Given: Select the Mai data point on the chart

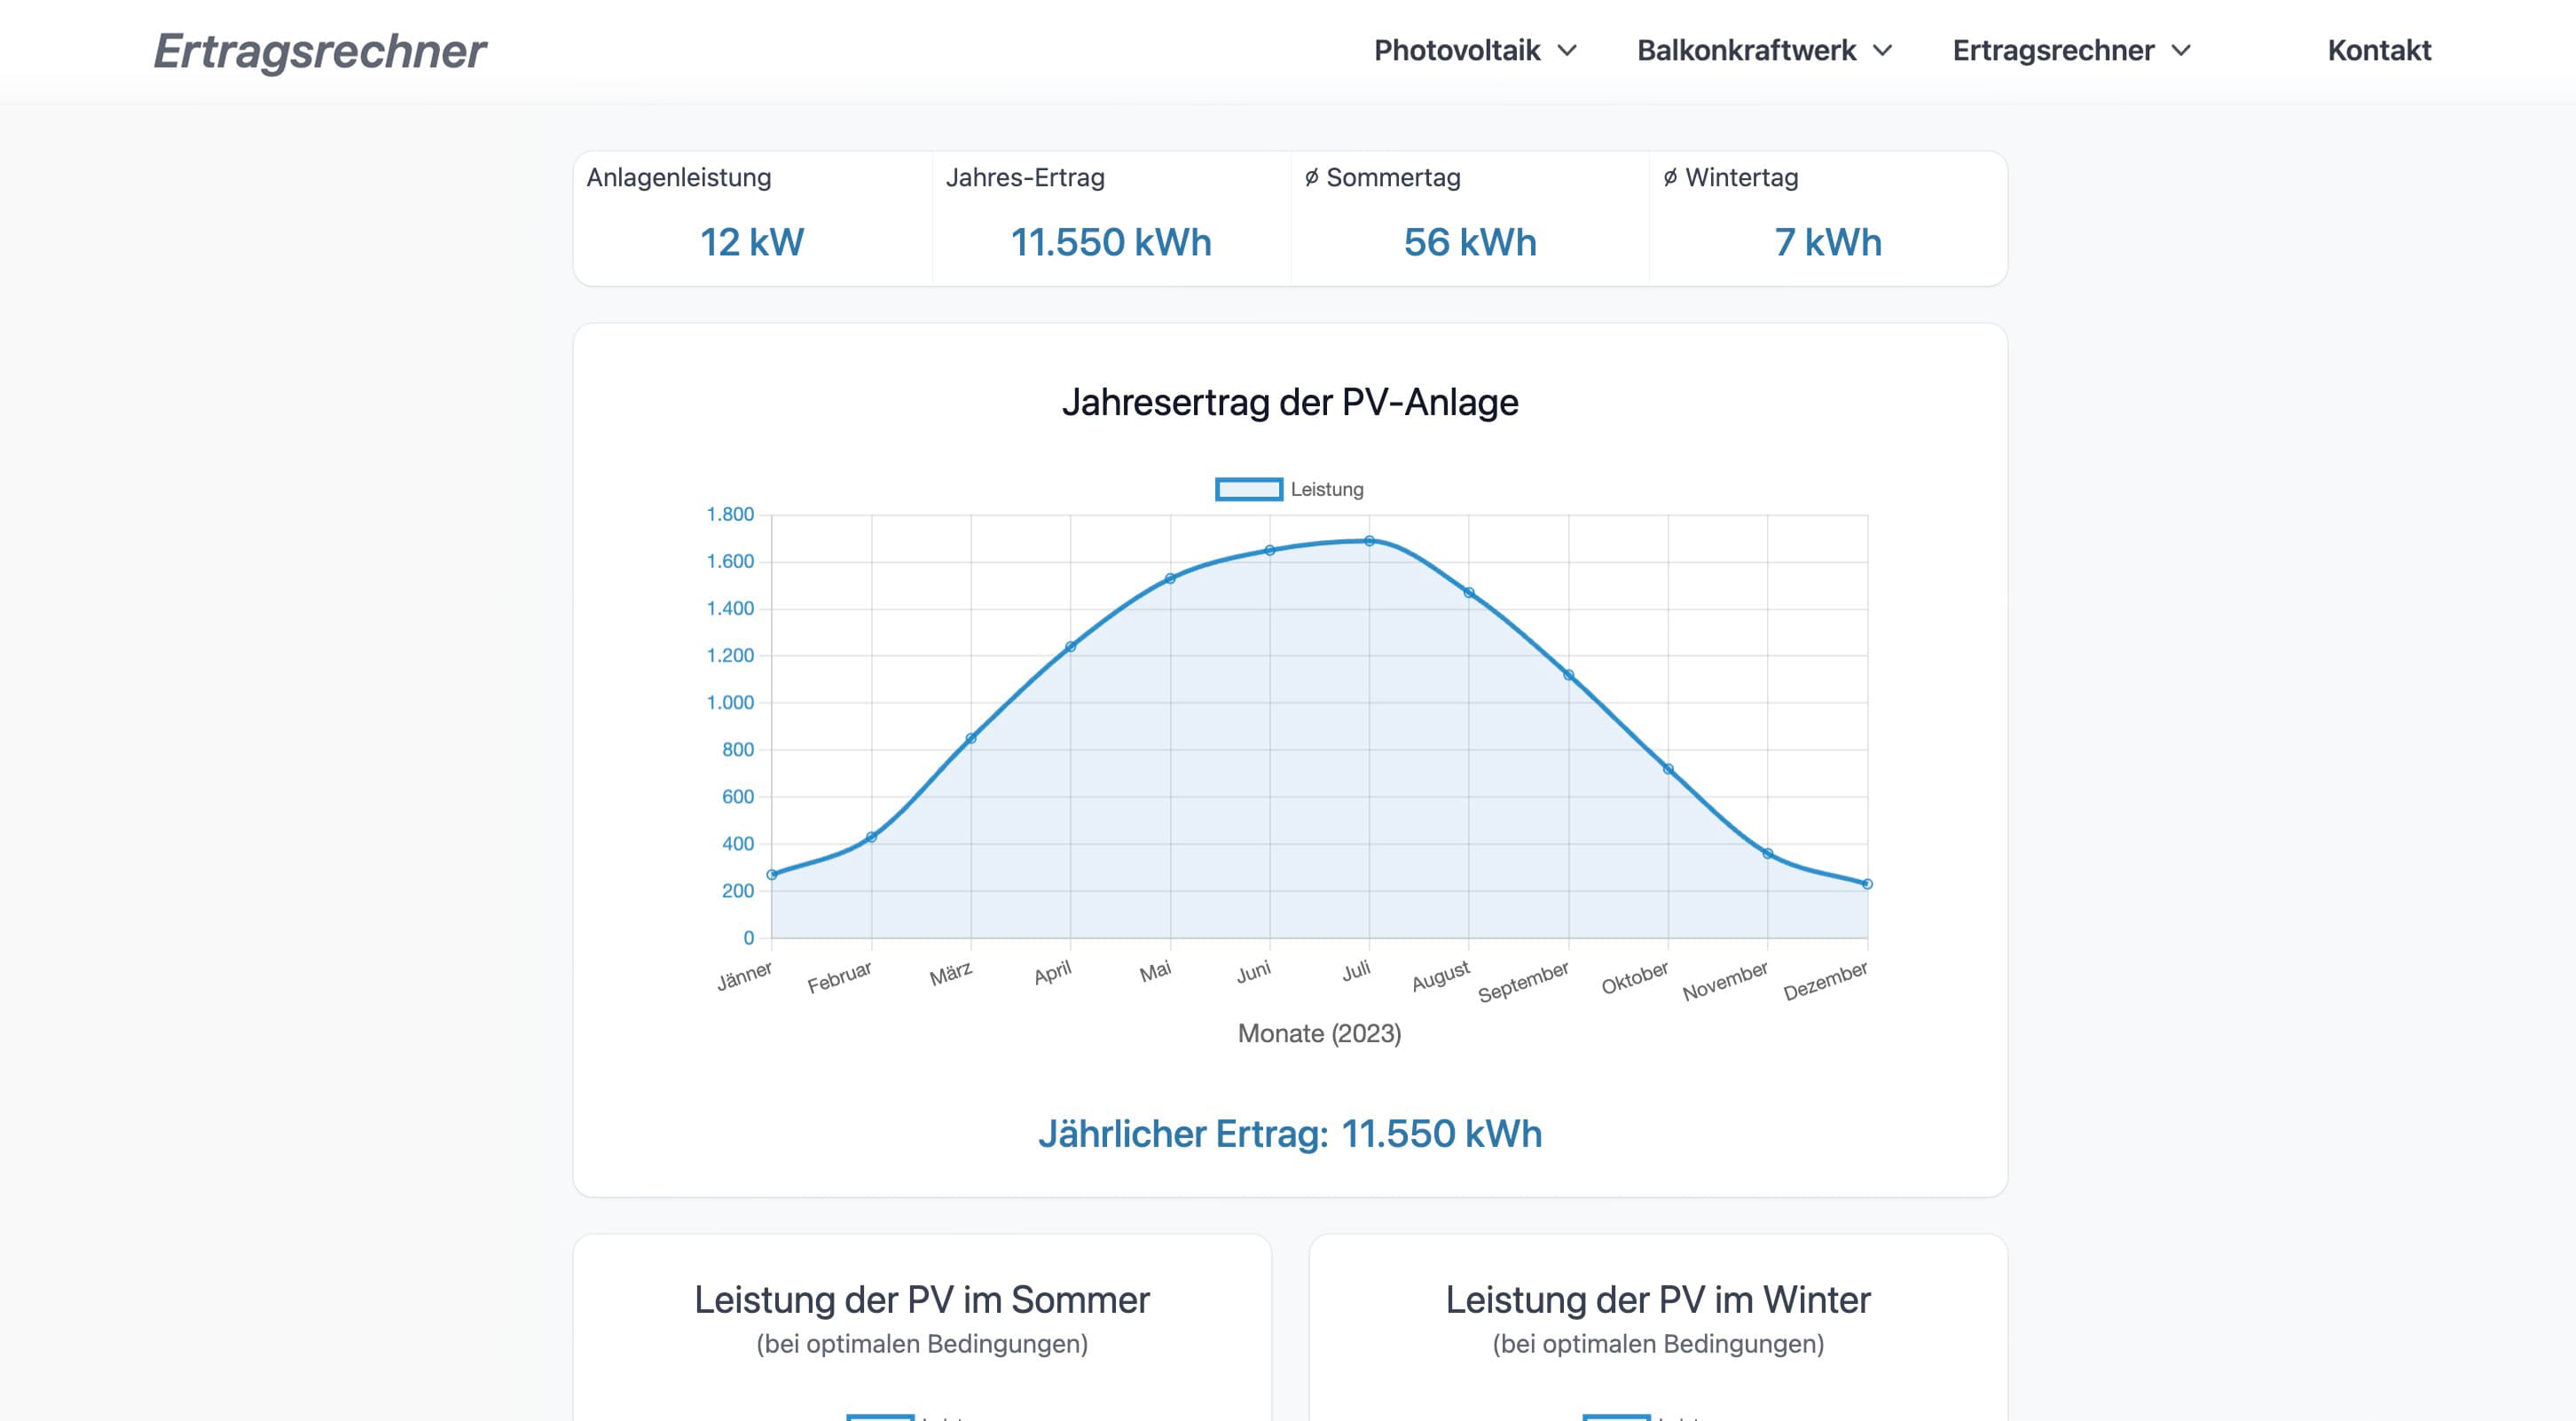Looking at the screenshot, I should point(1170,579).
